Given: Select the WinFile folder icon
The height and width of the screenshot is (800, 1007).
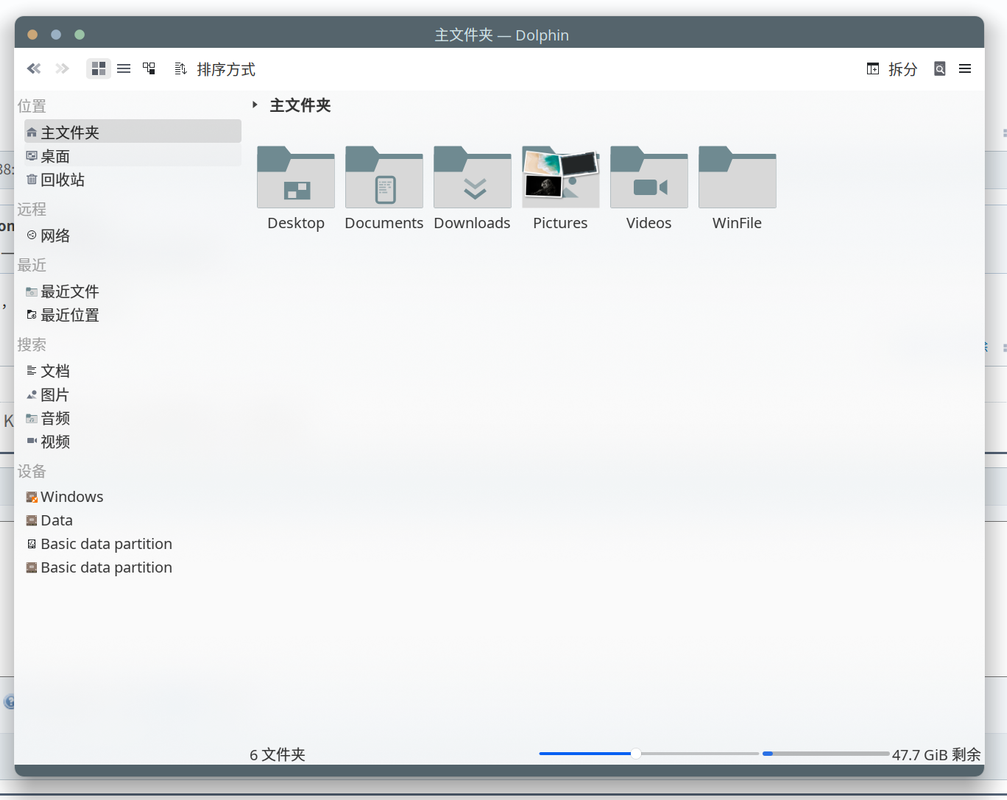Looking at the screenshot, I should coord(737,177).
